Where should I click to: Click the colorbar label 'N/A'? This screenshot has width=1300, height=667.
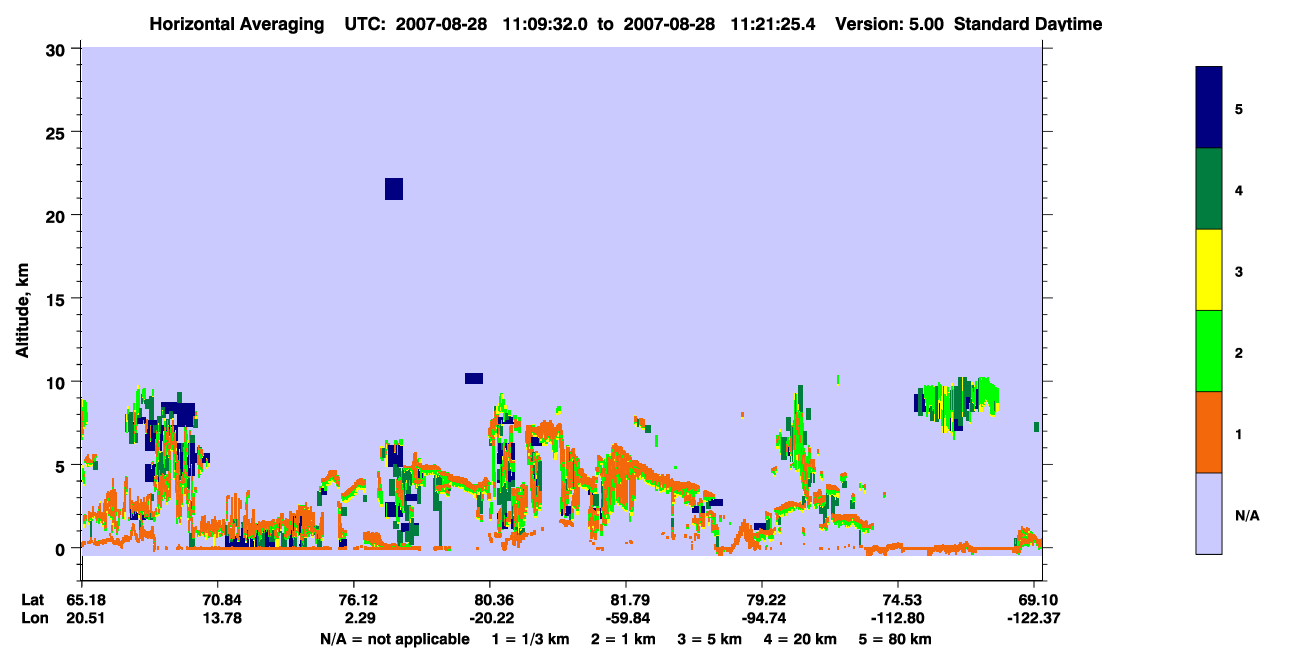click(x=1247, y=515)
